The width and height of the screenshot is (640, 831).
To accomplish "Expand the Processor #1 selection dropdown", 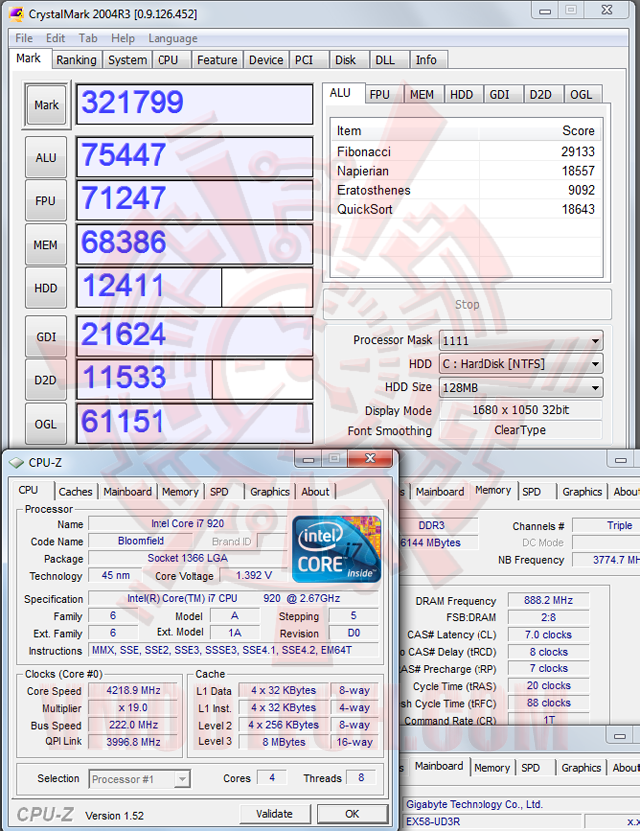I will coord(139,779).
